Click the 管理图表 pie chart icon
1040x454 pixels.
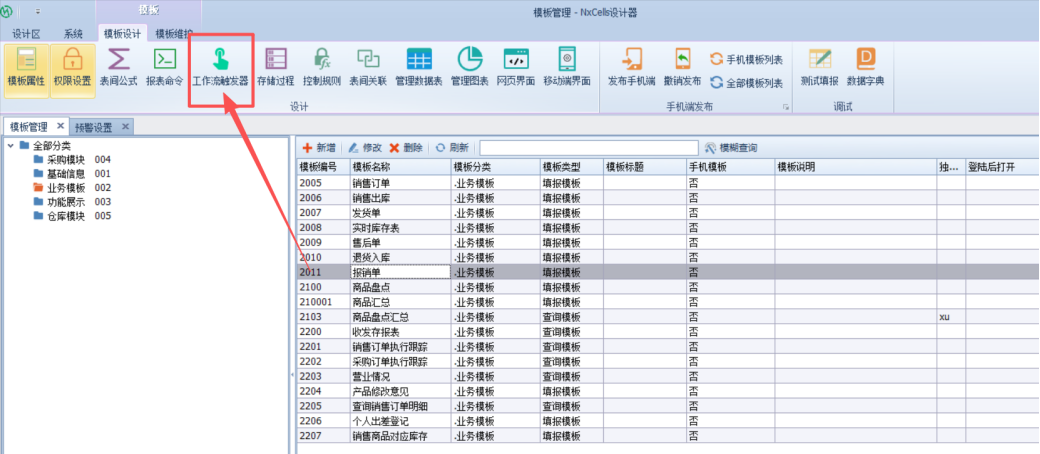[469, 66]
